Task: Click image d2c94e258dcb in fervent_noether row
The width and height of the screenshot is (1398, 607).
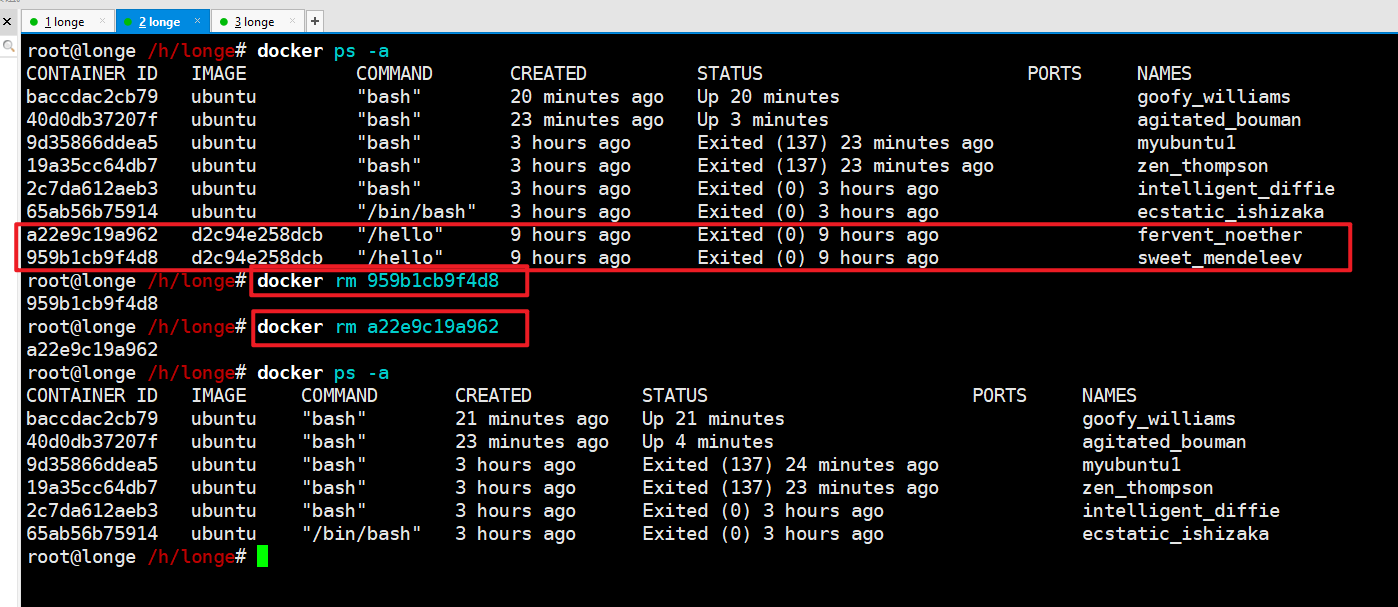Action: point(257,235)
